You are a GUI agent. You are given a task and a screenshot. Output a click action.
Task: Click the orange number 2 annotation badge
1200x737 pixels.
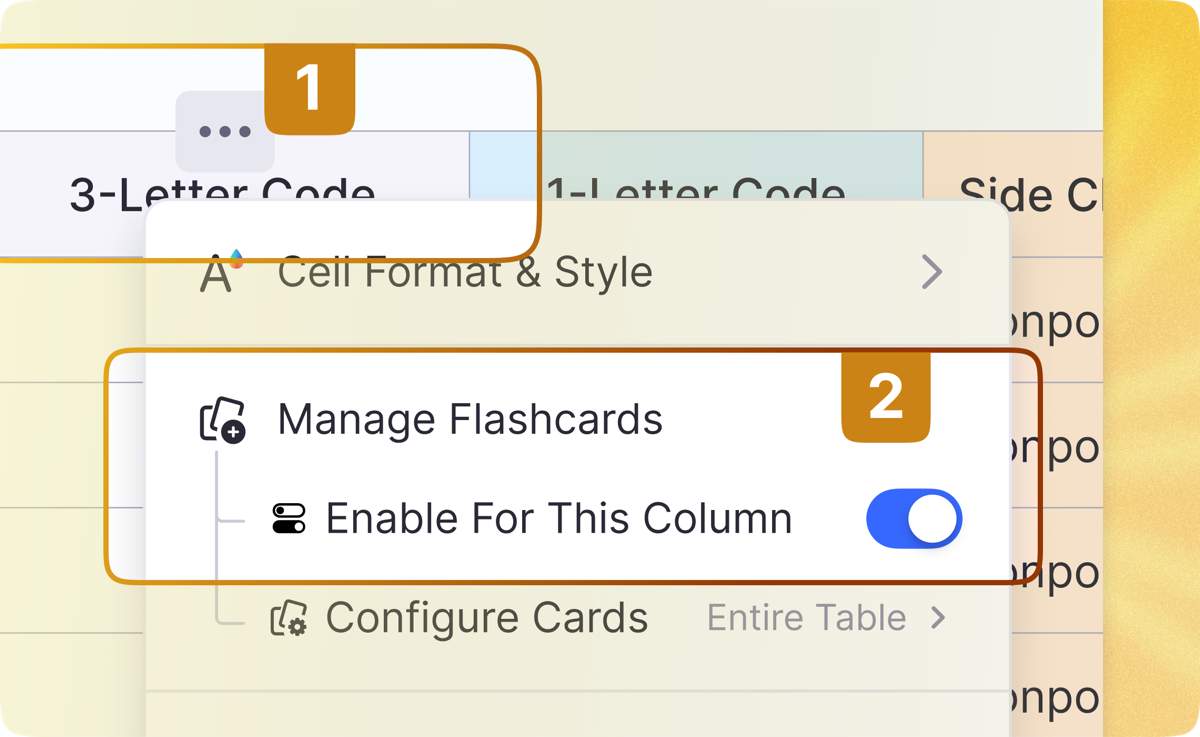pyautogui.click(x=886, y=397)
